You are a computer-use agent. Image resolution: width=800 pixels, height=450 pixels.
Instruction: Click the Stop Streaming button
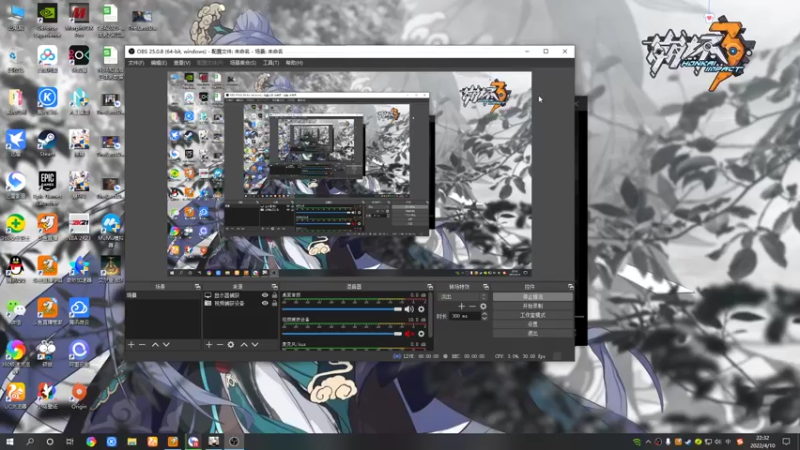tap(533, 297)
